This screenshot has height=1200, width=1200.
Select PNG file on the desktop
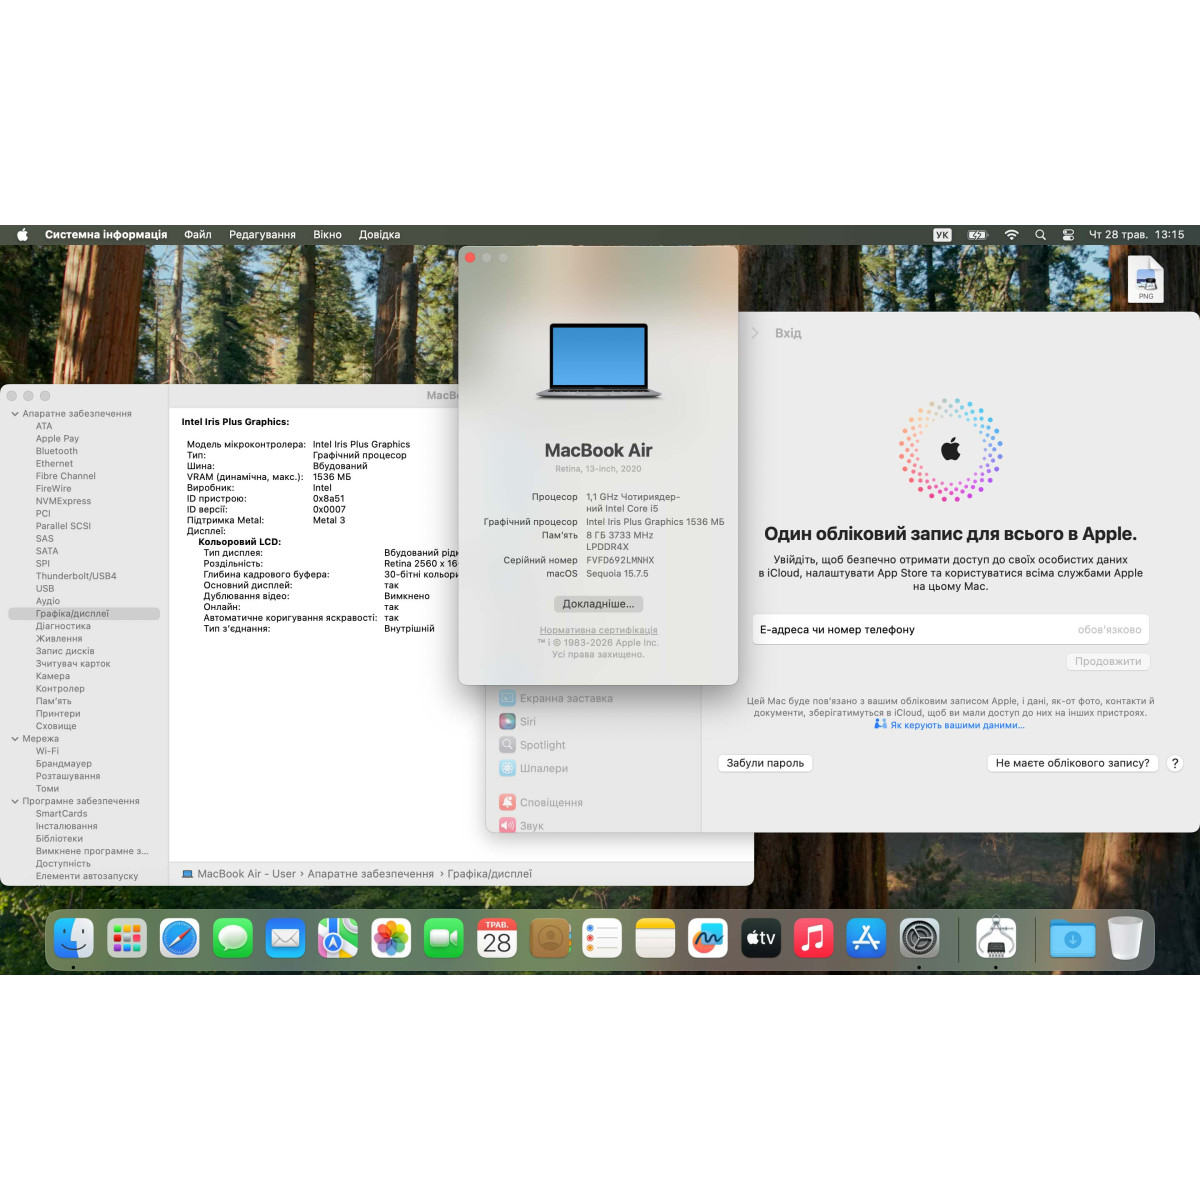pos(1146,279)
